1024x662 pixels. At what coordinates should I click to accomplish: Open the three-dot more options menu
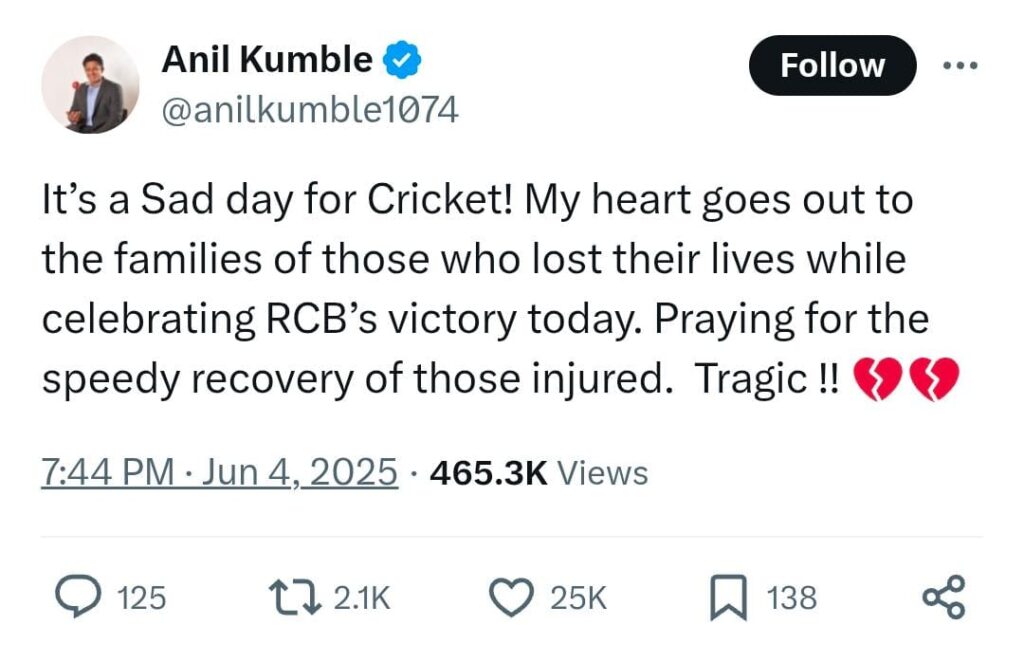[961, 65]
